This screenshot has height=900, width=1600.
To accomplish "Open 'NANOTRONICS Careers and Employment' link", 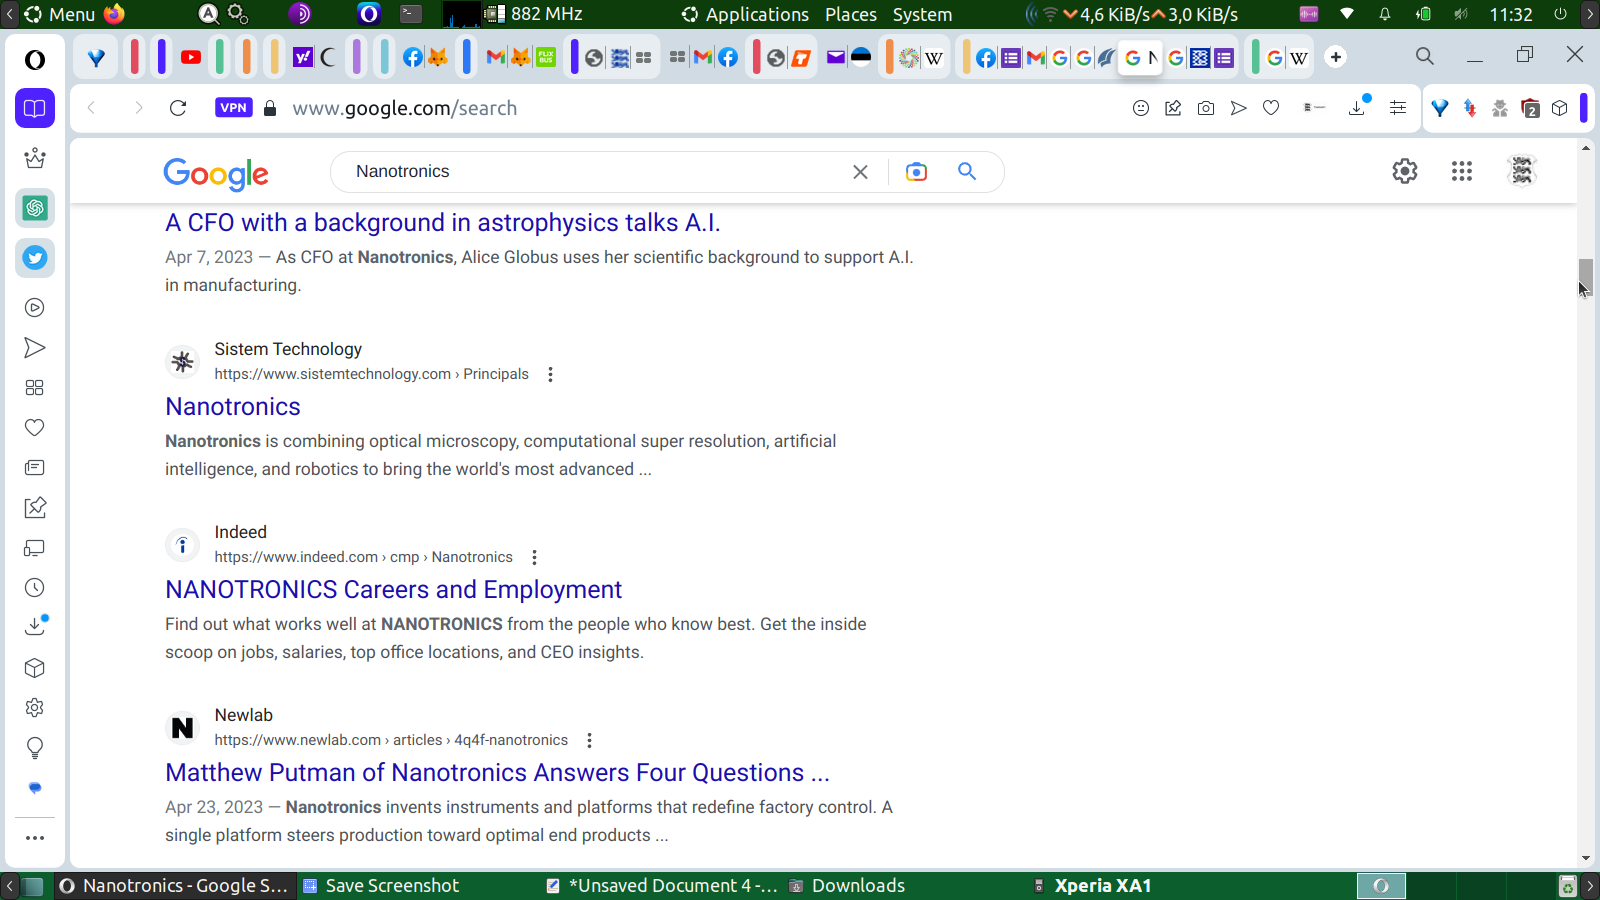I will 394,589.
